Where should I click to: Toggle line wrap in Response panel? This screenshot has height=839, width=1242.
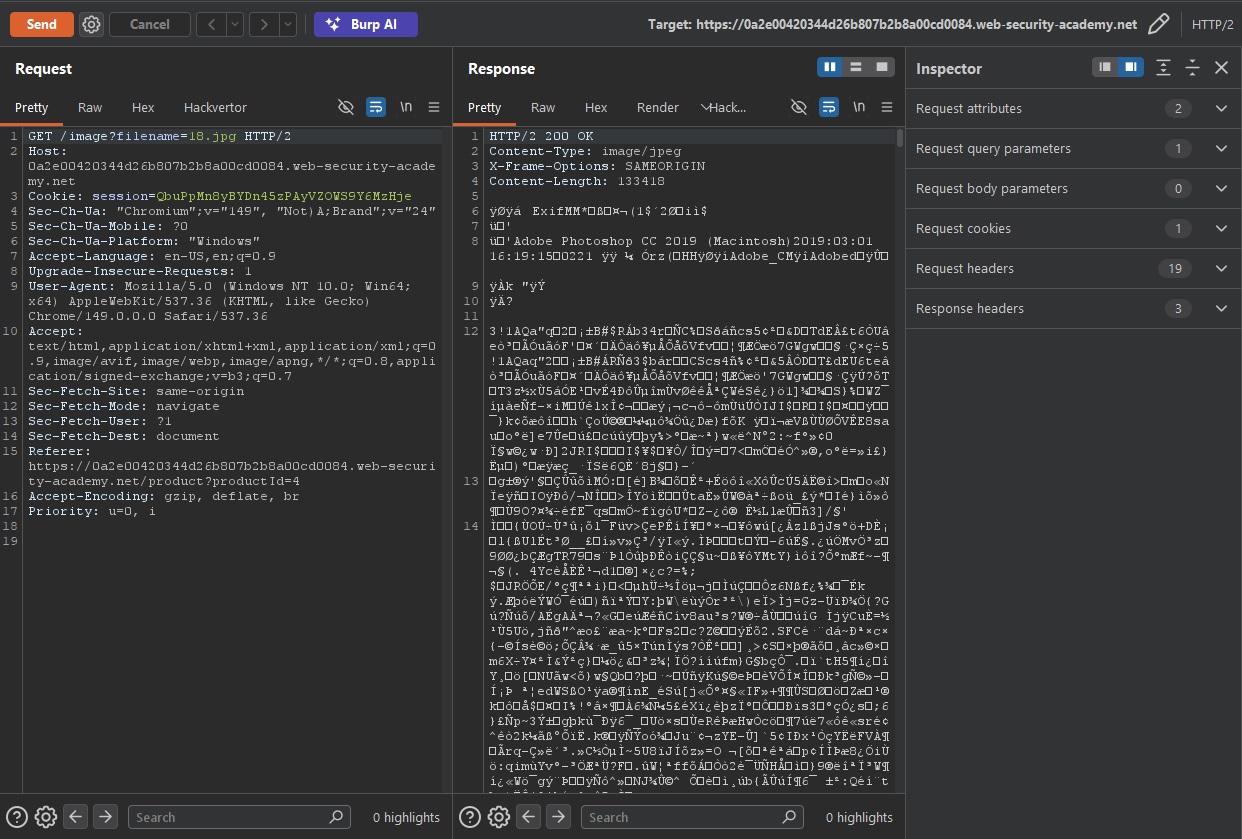tap(829, 107)
